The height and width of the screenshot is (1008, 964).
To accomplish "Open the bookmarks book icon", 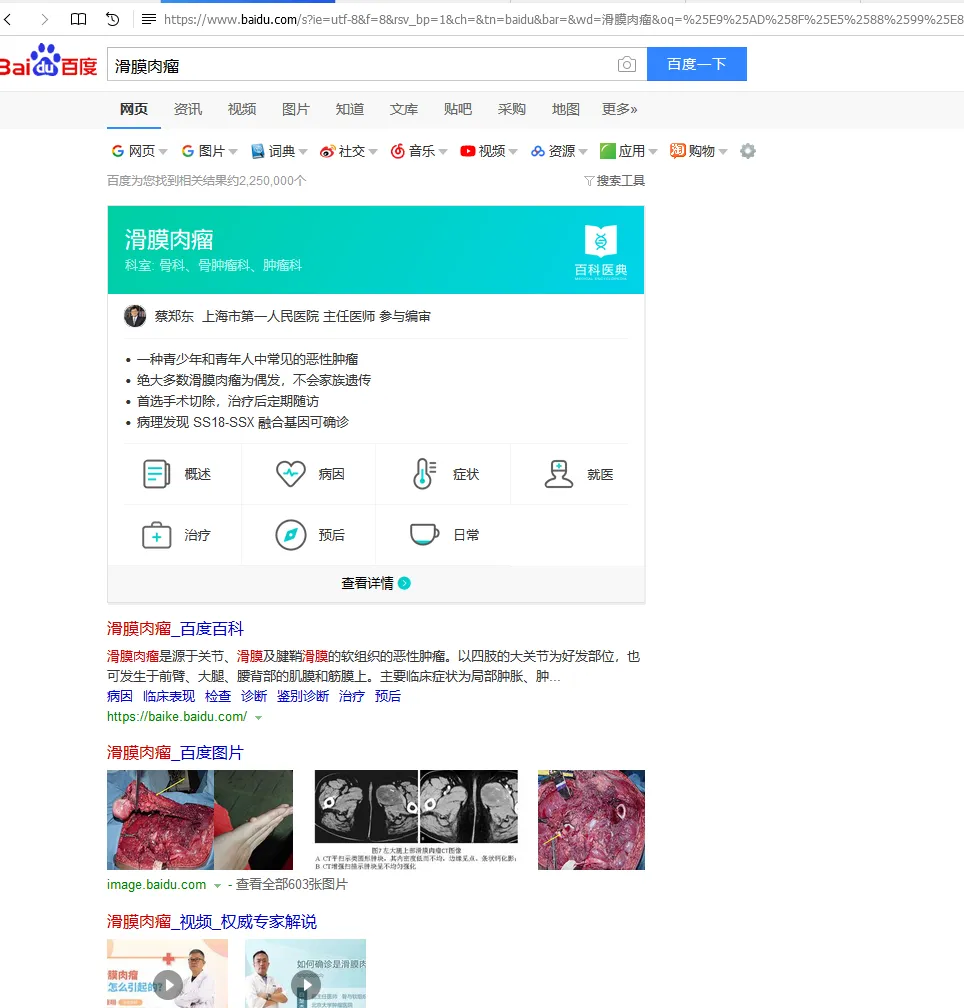I will point(78,19).
